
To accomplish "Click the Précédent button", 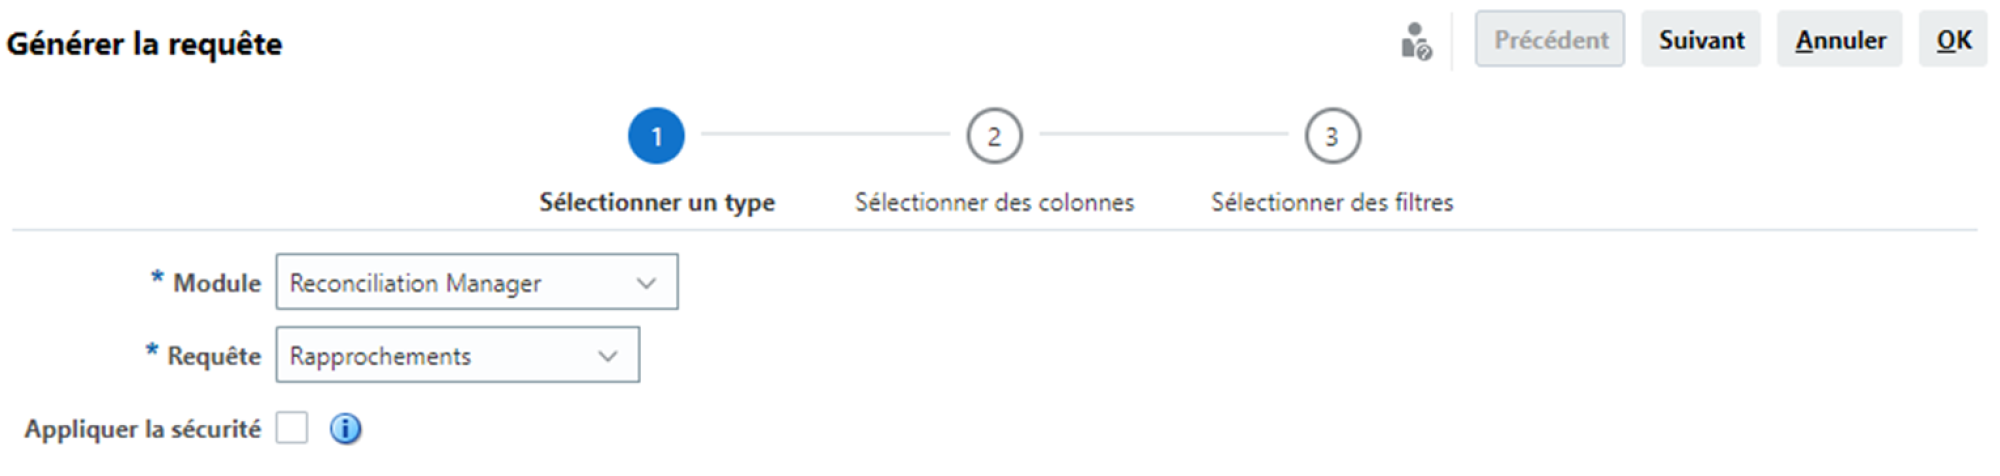I will pos(1550,40).
